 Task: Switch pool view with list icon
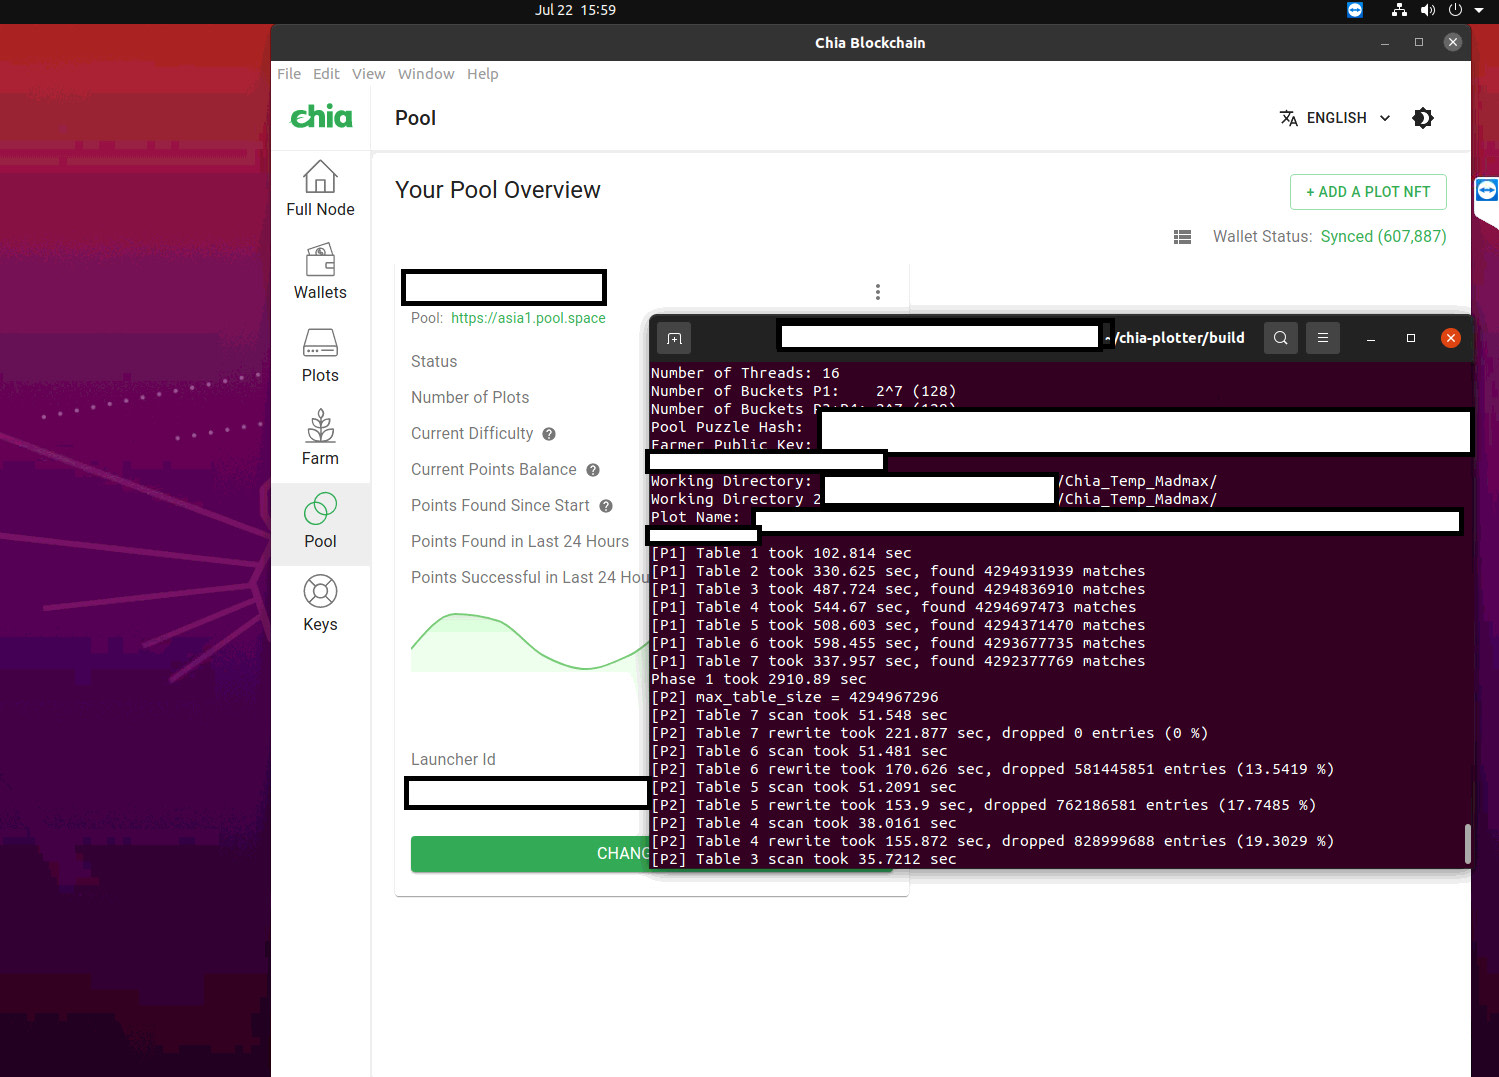pyautogui.click(x=1182, y=237)
